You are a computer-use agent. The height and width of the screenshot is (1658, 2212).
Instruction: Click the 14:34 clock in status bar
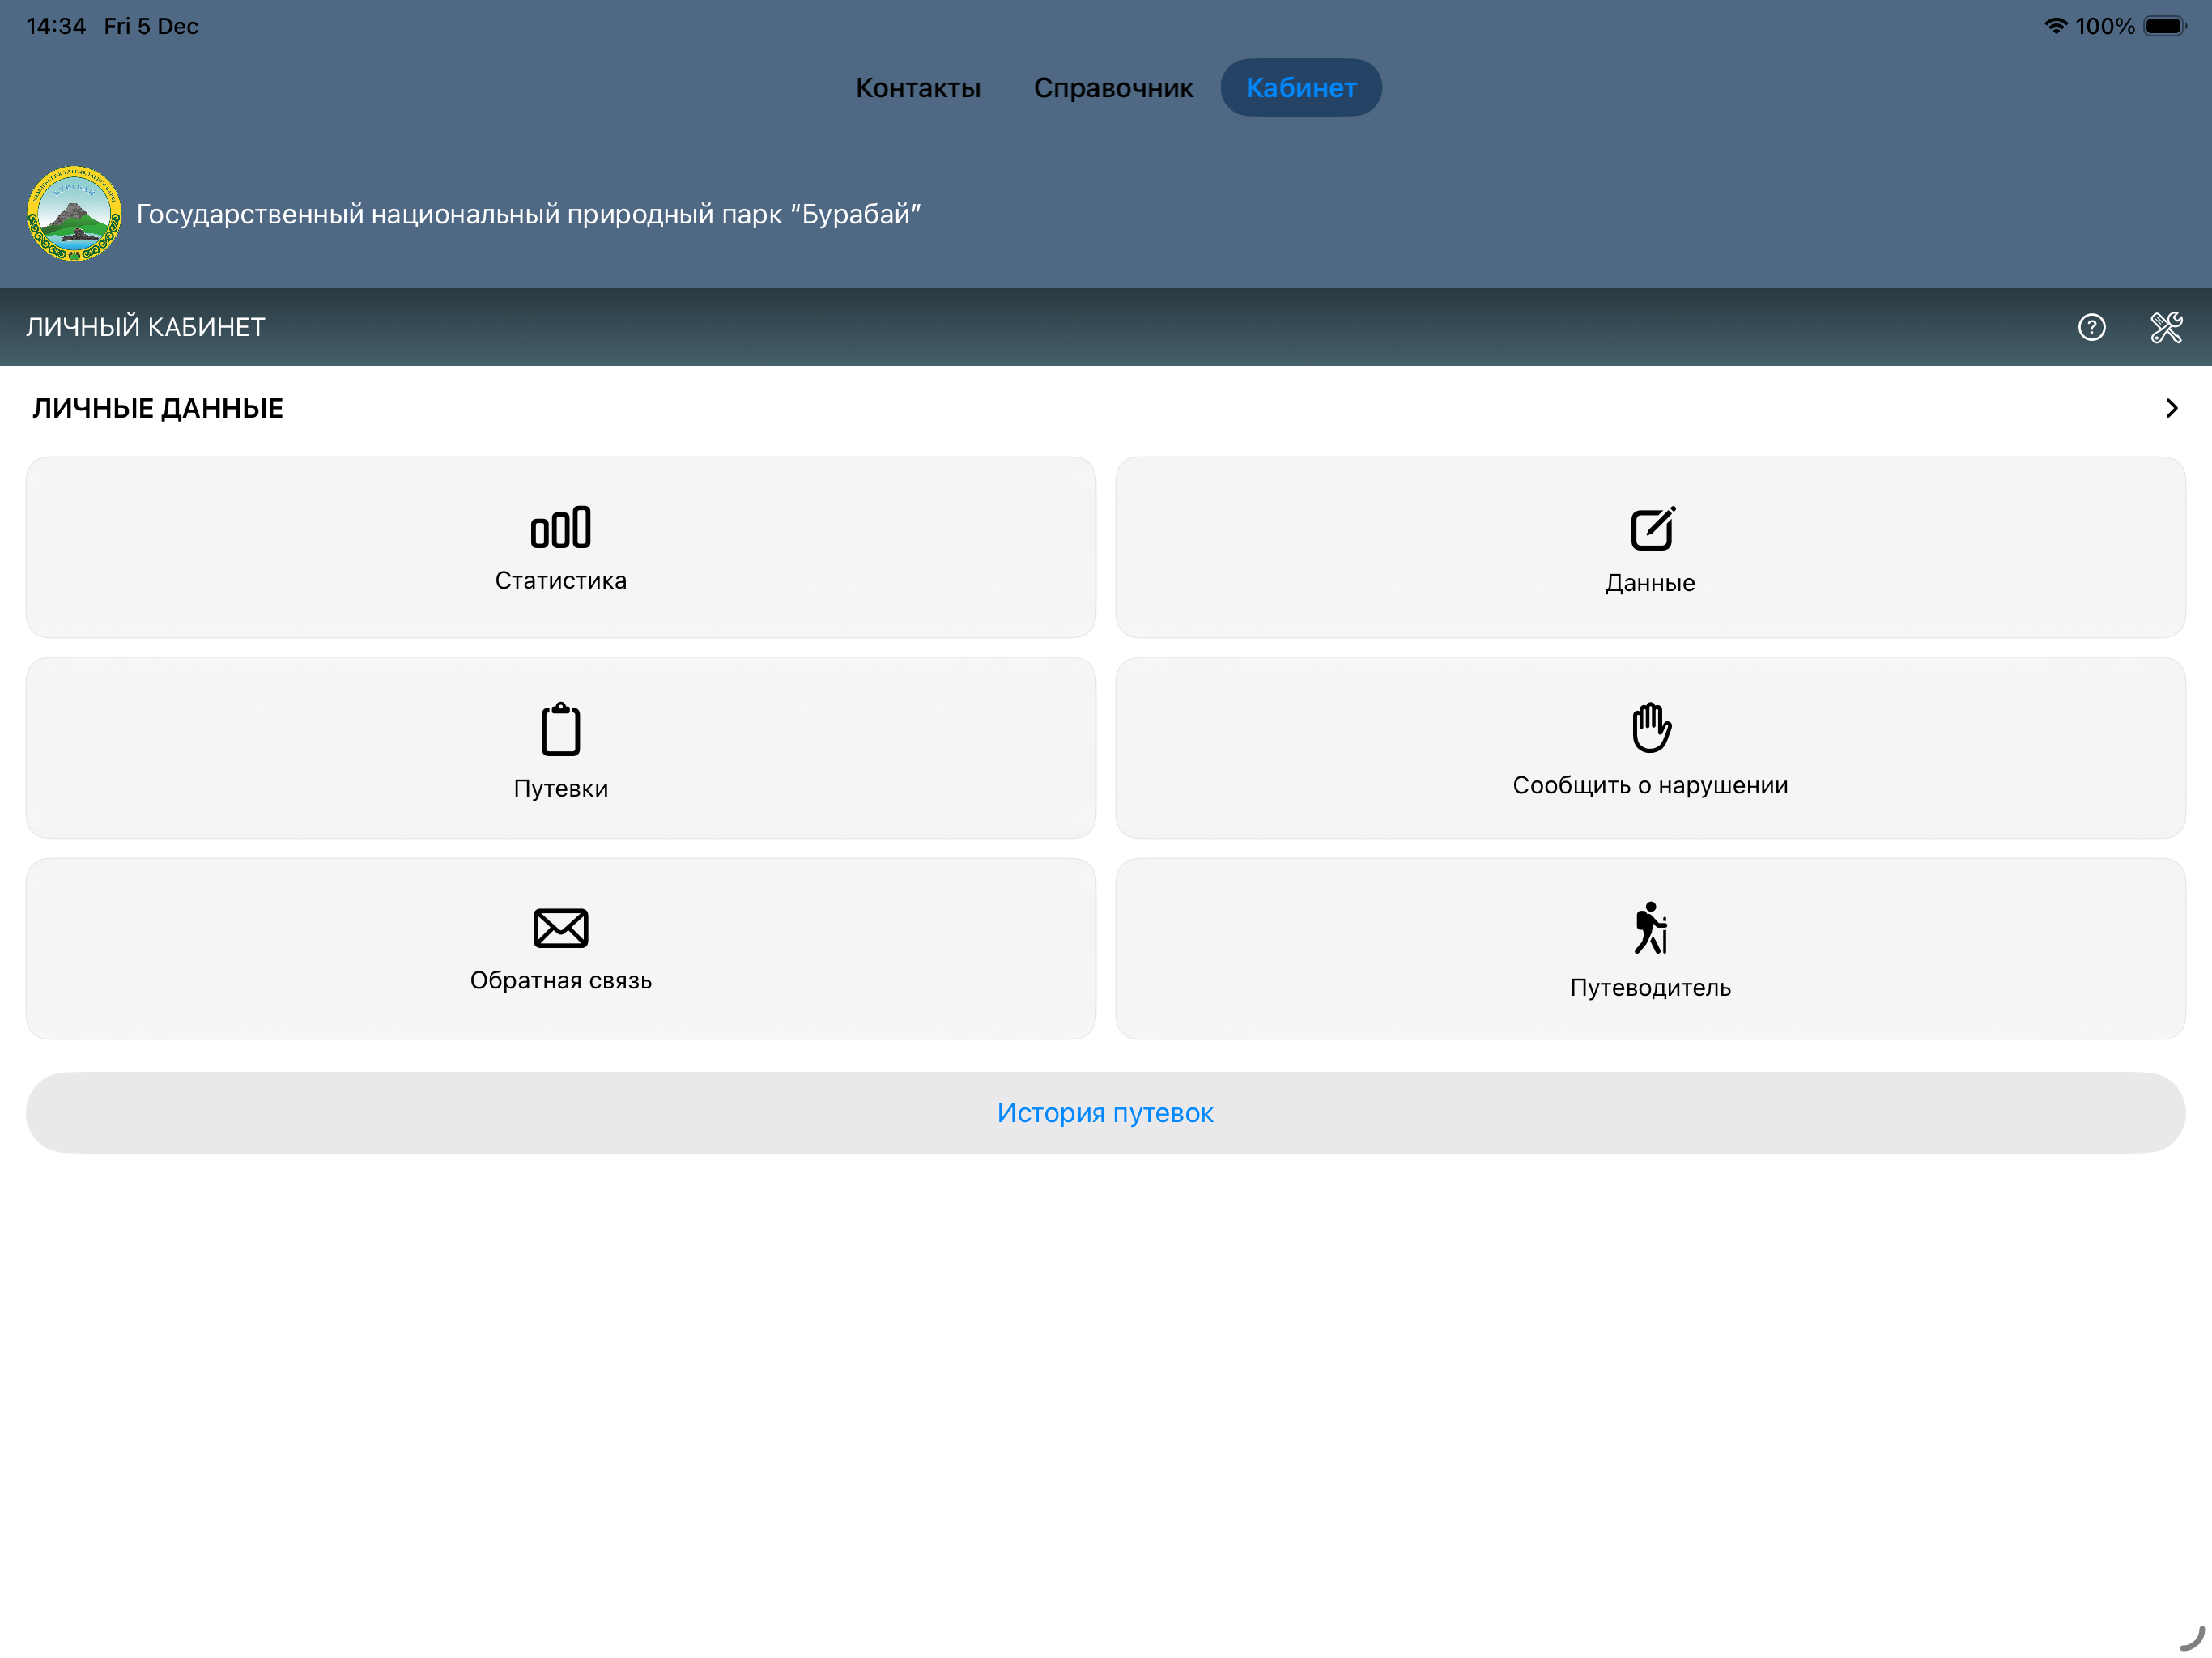(x=56, y=26)
